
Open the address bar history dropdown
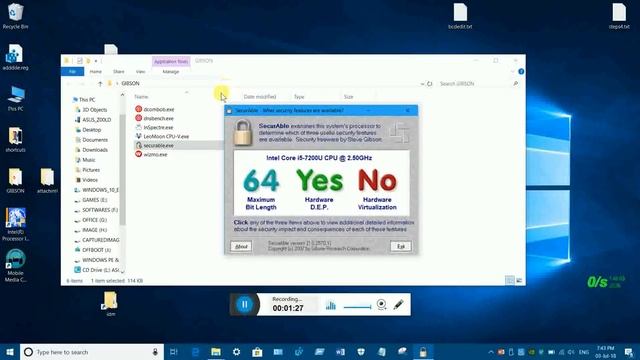click(x=422, y=84)
